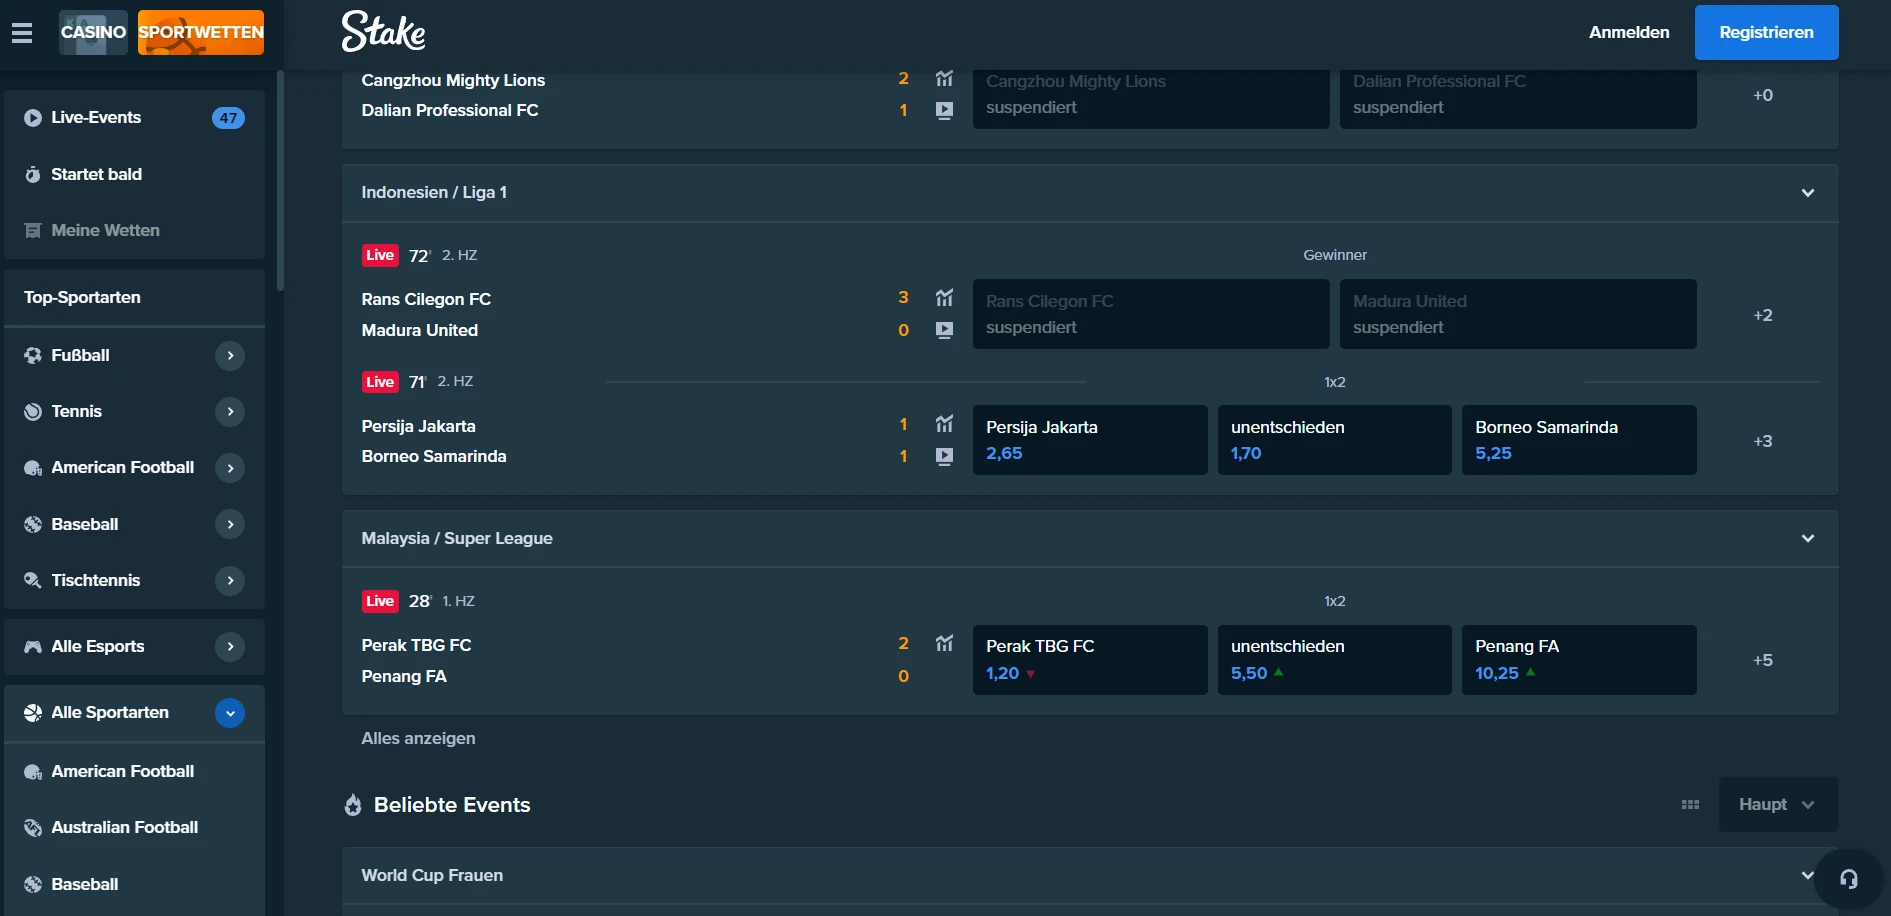Expand the Tennis submenu arrow
The image size is (1891, 916).
point(230,411)
